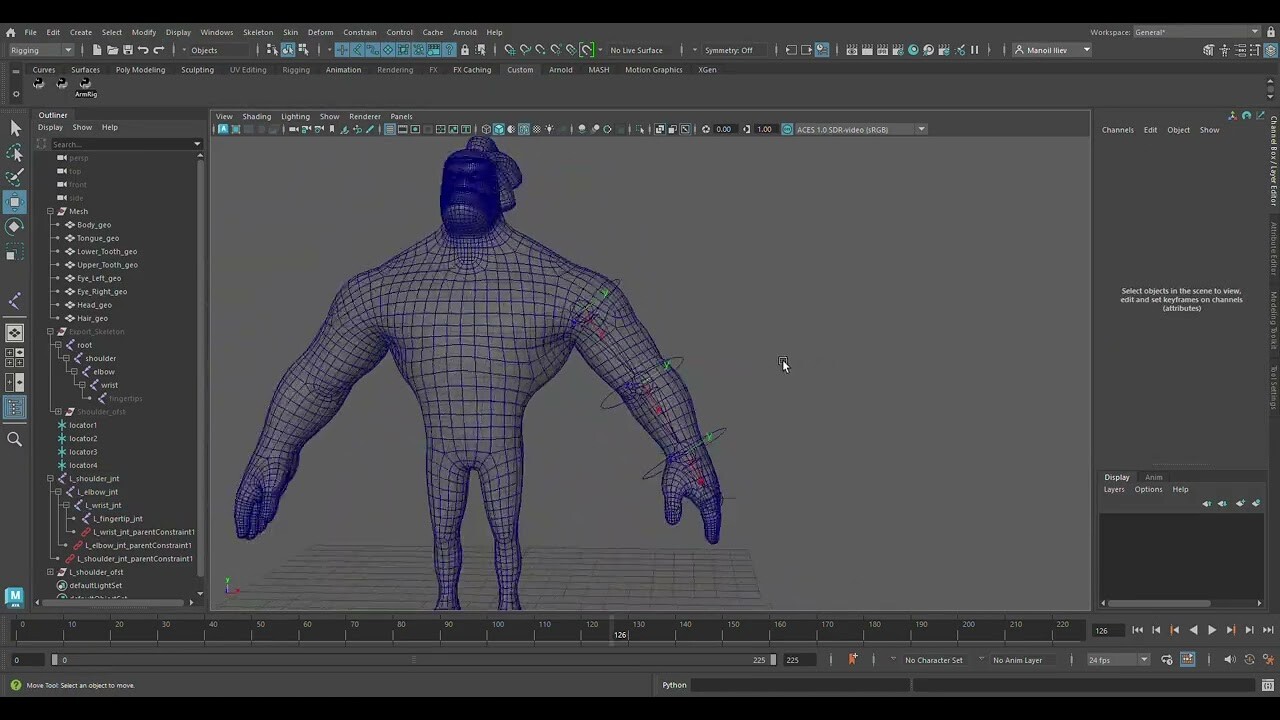This screenshot has height=720, width=1280.
Task: Enable X-Ray display in the viewport toolbar
Action: click(x=511, y=129)
